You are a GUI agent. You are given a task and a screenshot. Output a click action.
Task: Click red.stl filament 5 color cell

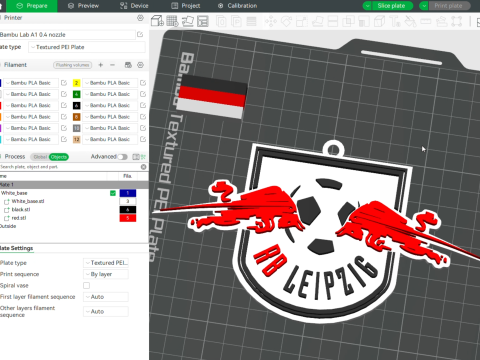(128, 218)
